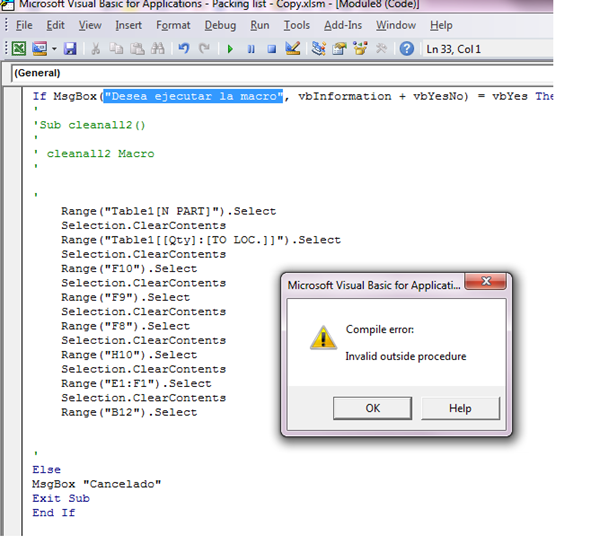
Task: Click the Range("Table1[[Qty]:[TO LOC.]]").Select line
Action: pos(201,240)
